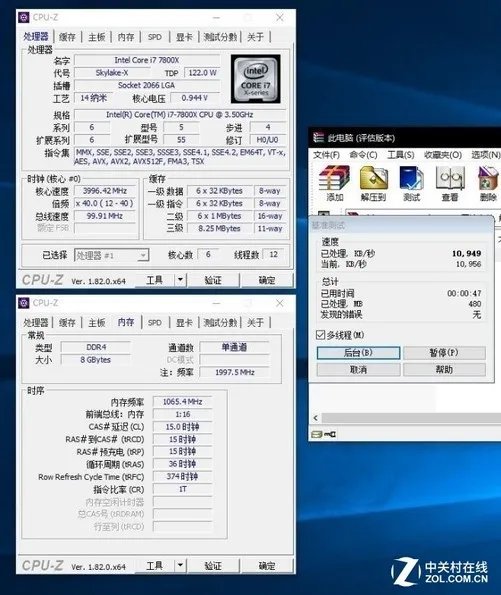Open the Commands (命令) menu in WinRAR
Screen dimensions: 501x595
coord(363,155)
